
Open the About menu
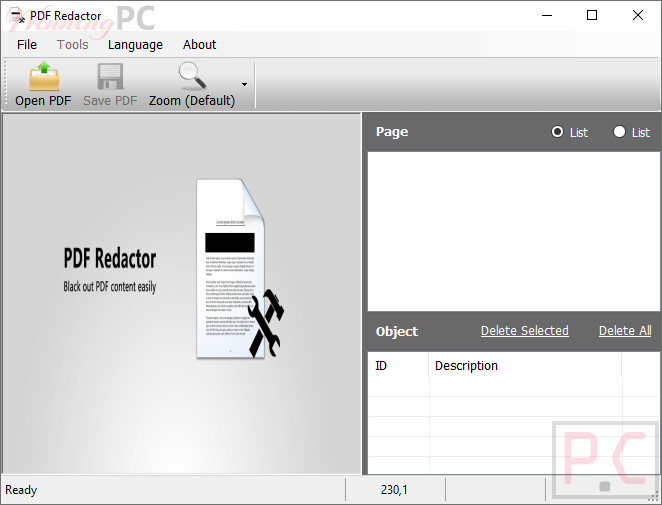199,44
